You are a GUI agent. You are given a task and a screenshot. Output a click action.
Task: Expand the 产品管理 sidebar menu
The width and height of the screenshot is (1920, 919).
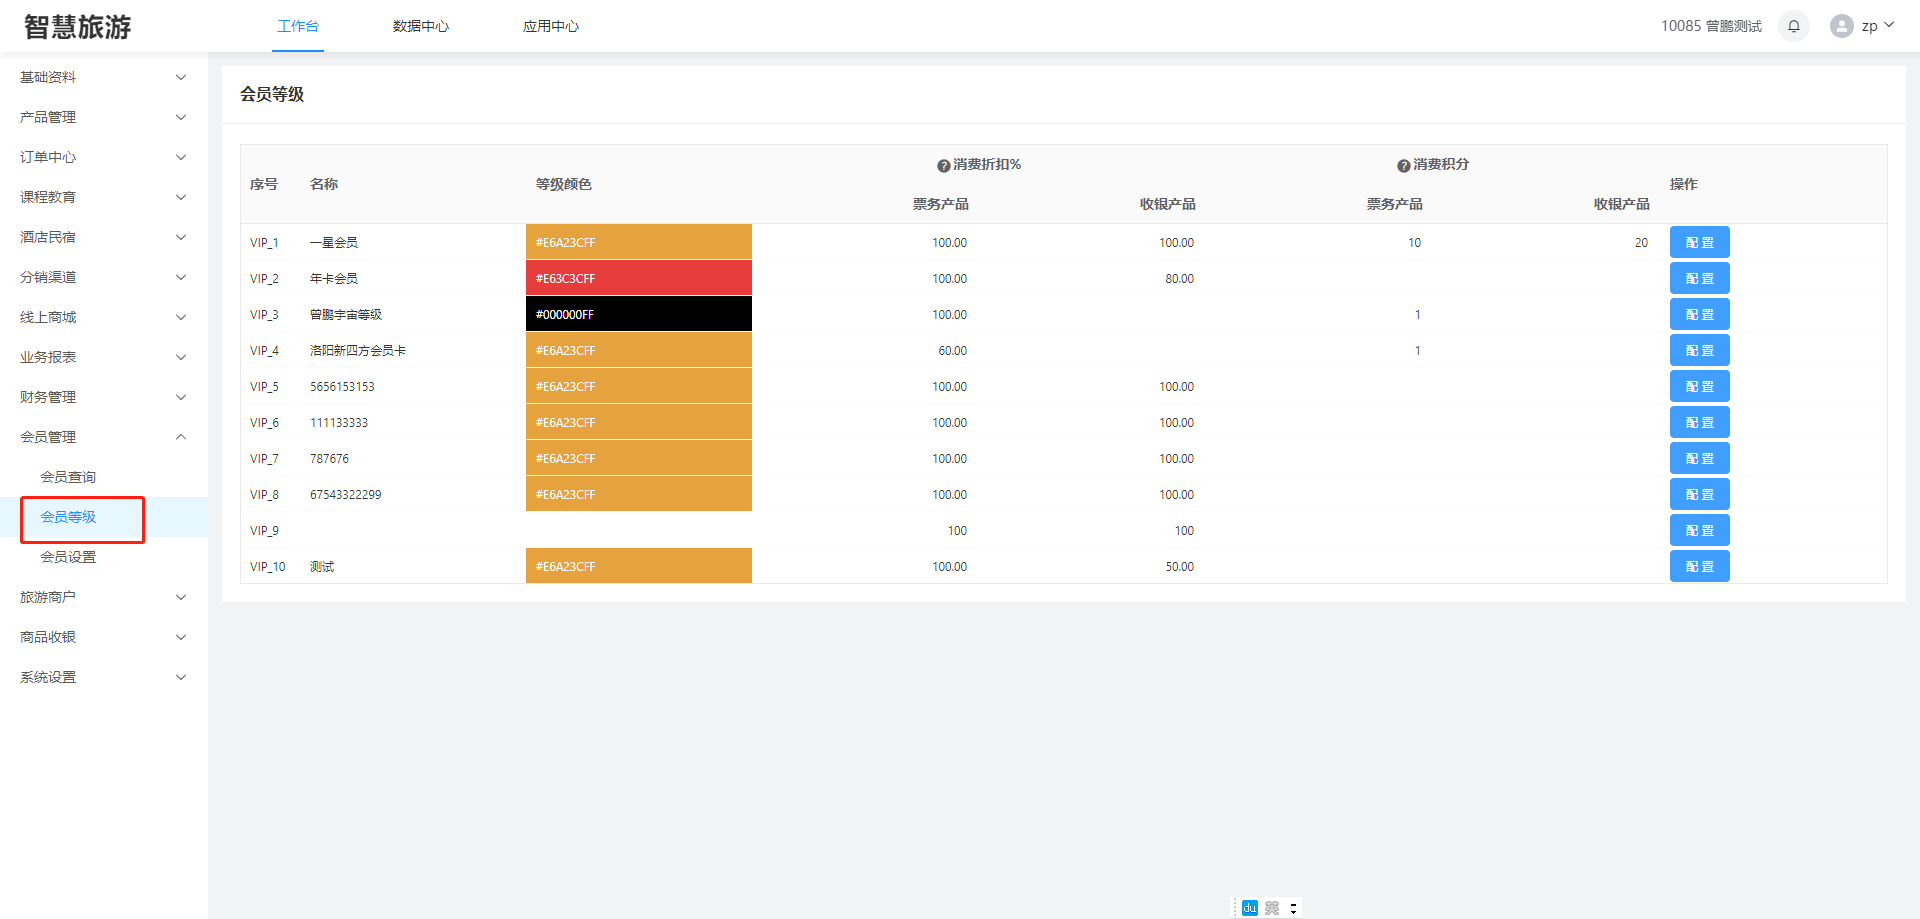[104, 117]
